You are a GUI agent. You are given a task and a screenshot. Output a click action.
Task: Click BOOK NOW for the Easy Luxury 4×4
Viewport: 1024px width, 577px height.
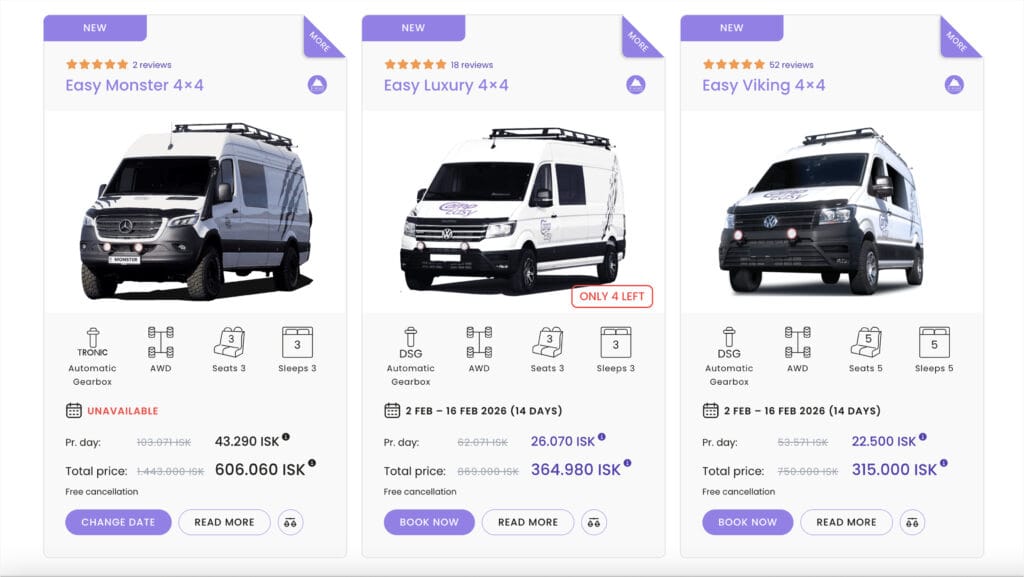coord(428,522)
